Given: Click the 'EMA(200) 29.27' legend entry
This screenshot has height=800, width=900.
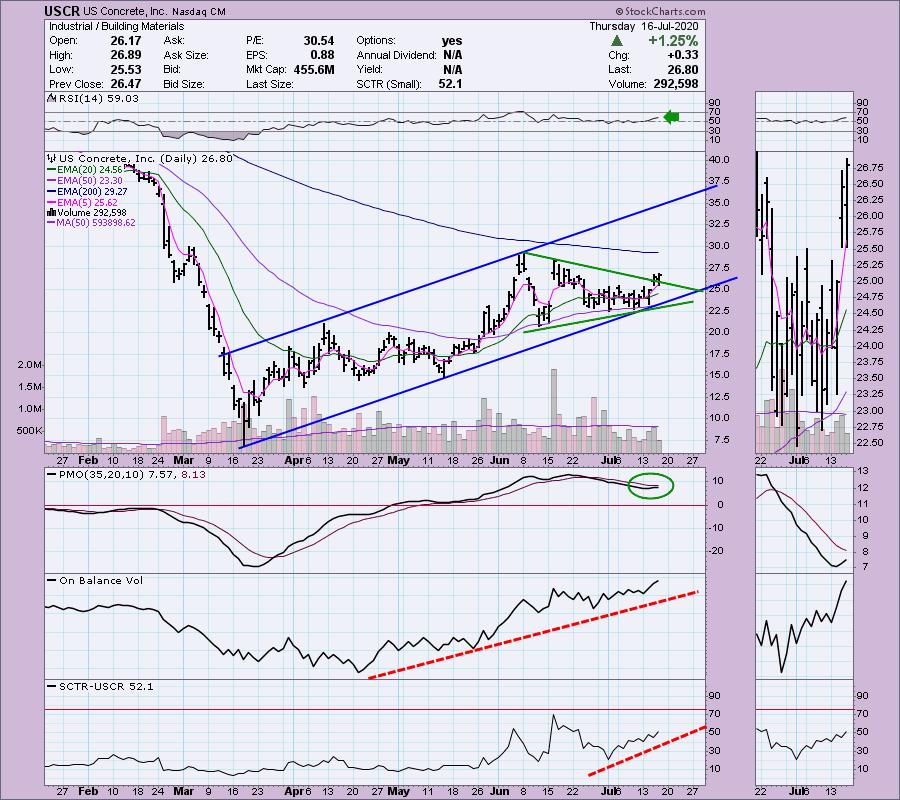Looking at the screenshot, I should coord(92,192).
